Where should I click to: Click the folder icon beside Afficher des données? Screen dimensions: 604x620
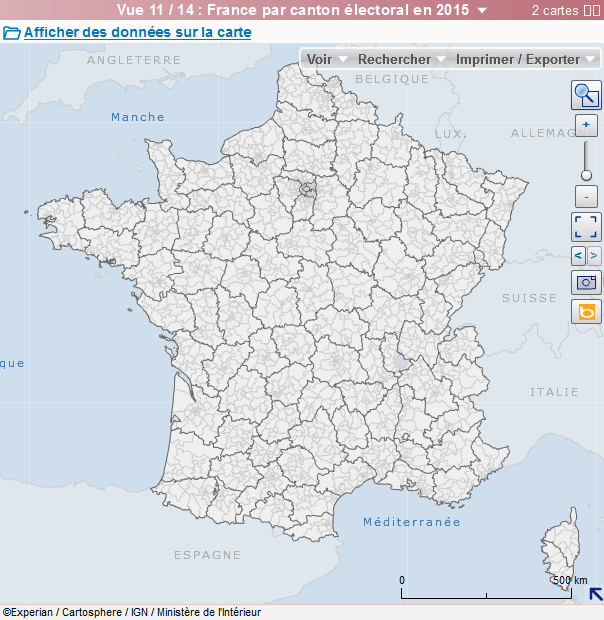12,33
